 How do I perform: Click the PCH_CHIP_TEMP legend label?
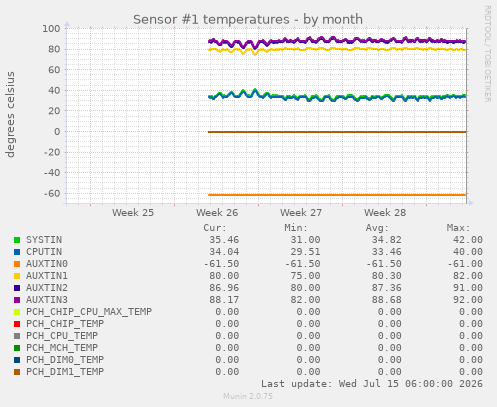click(65, 324)
